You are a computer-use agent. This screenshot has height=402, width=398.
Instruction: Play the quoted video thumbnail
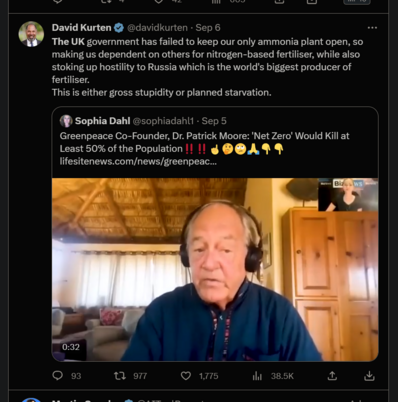click(215, 269)
